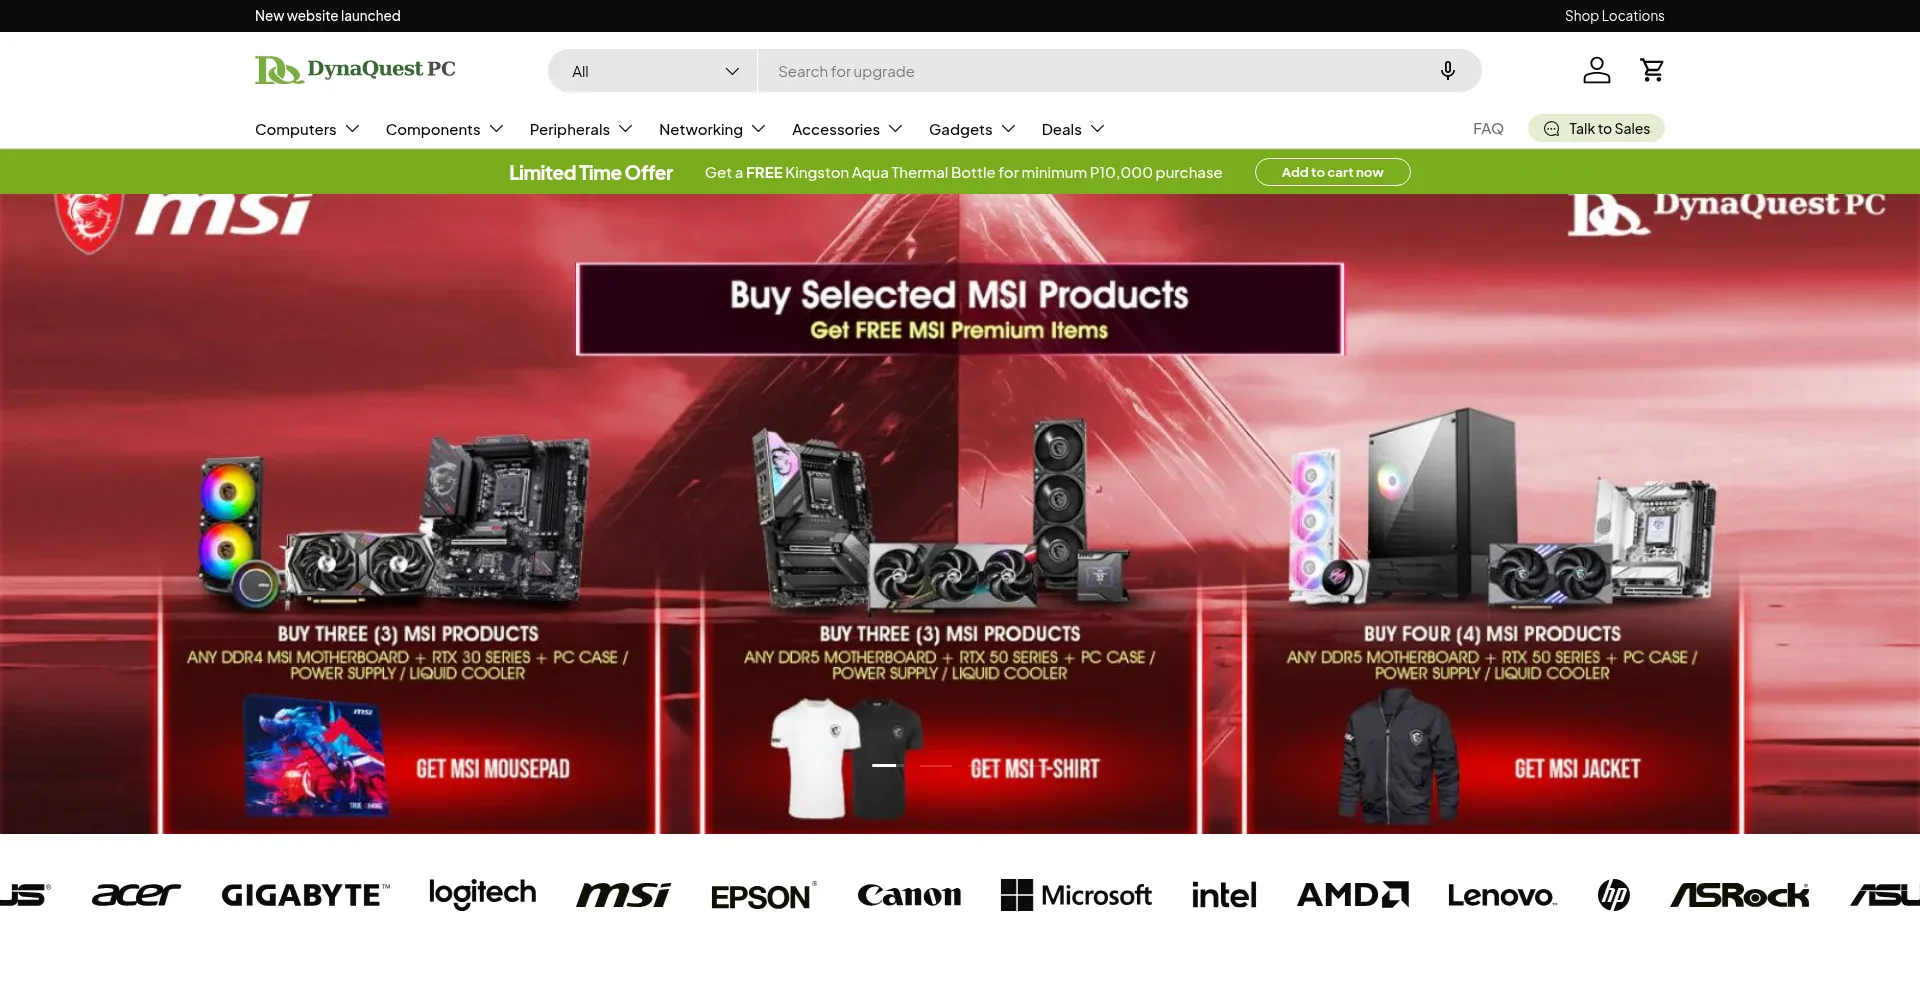
Task: Open the Networking menu
Action: click(712, 129)
